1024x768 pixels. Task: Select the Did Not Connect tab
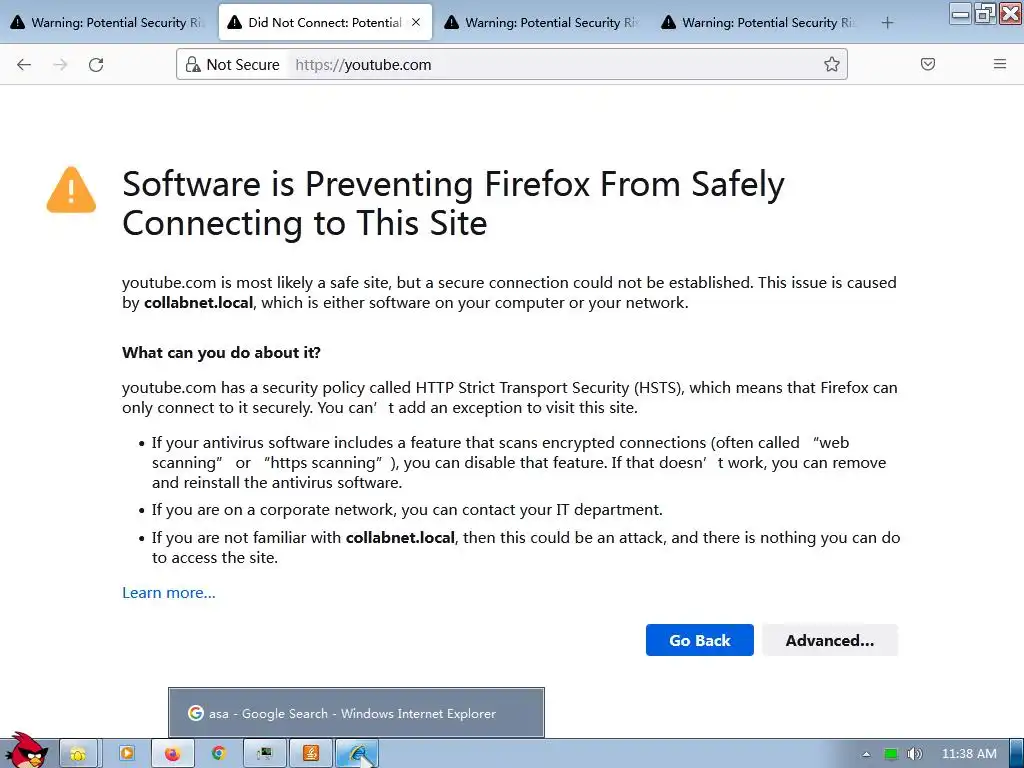click(x=325, y=23)
